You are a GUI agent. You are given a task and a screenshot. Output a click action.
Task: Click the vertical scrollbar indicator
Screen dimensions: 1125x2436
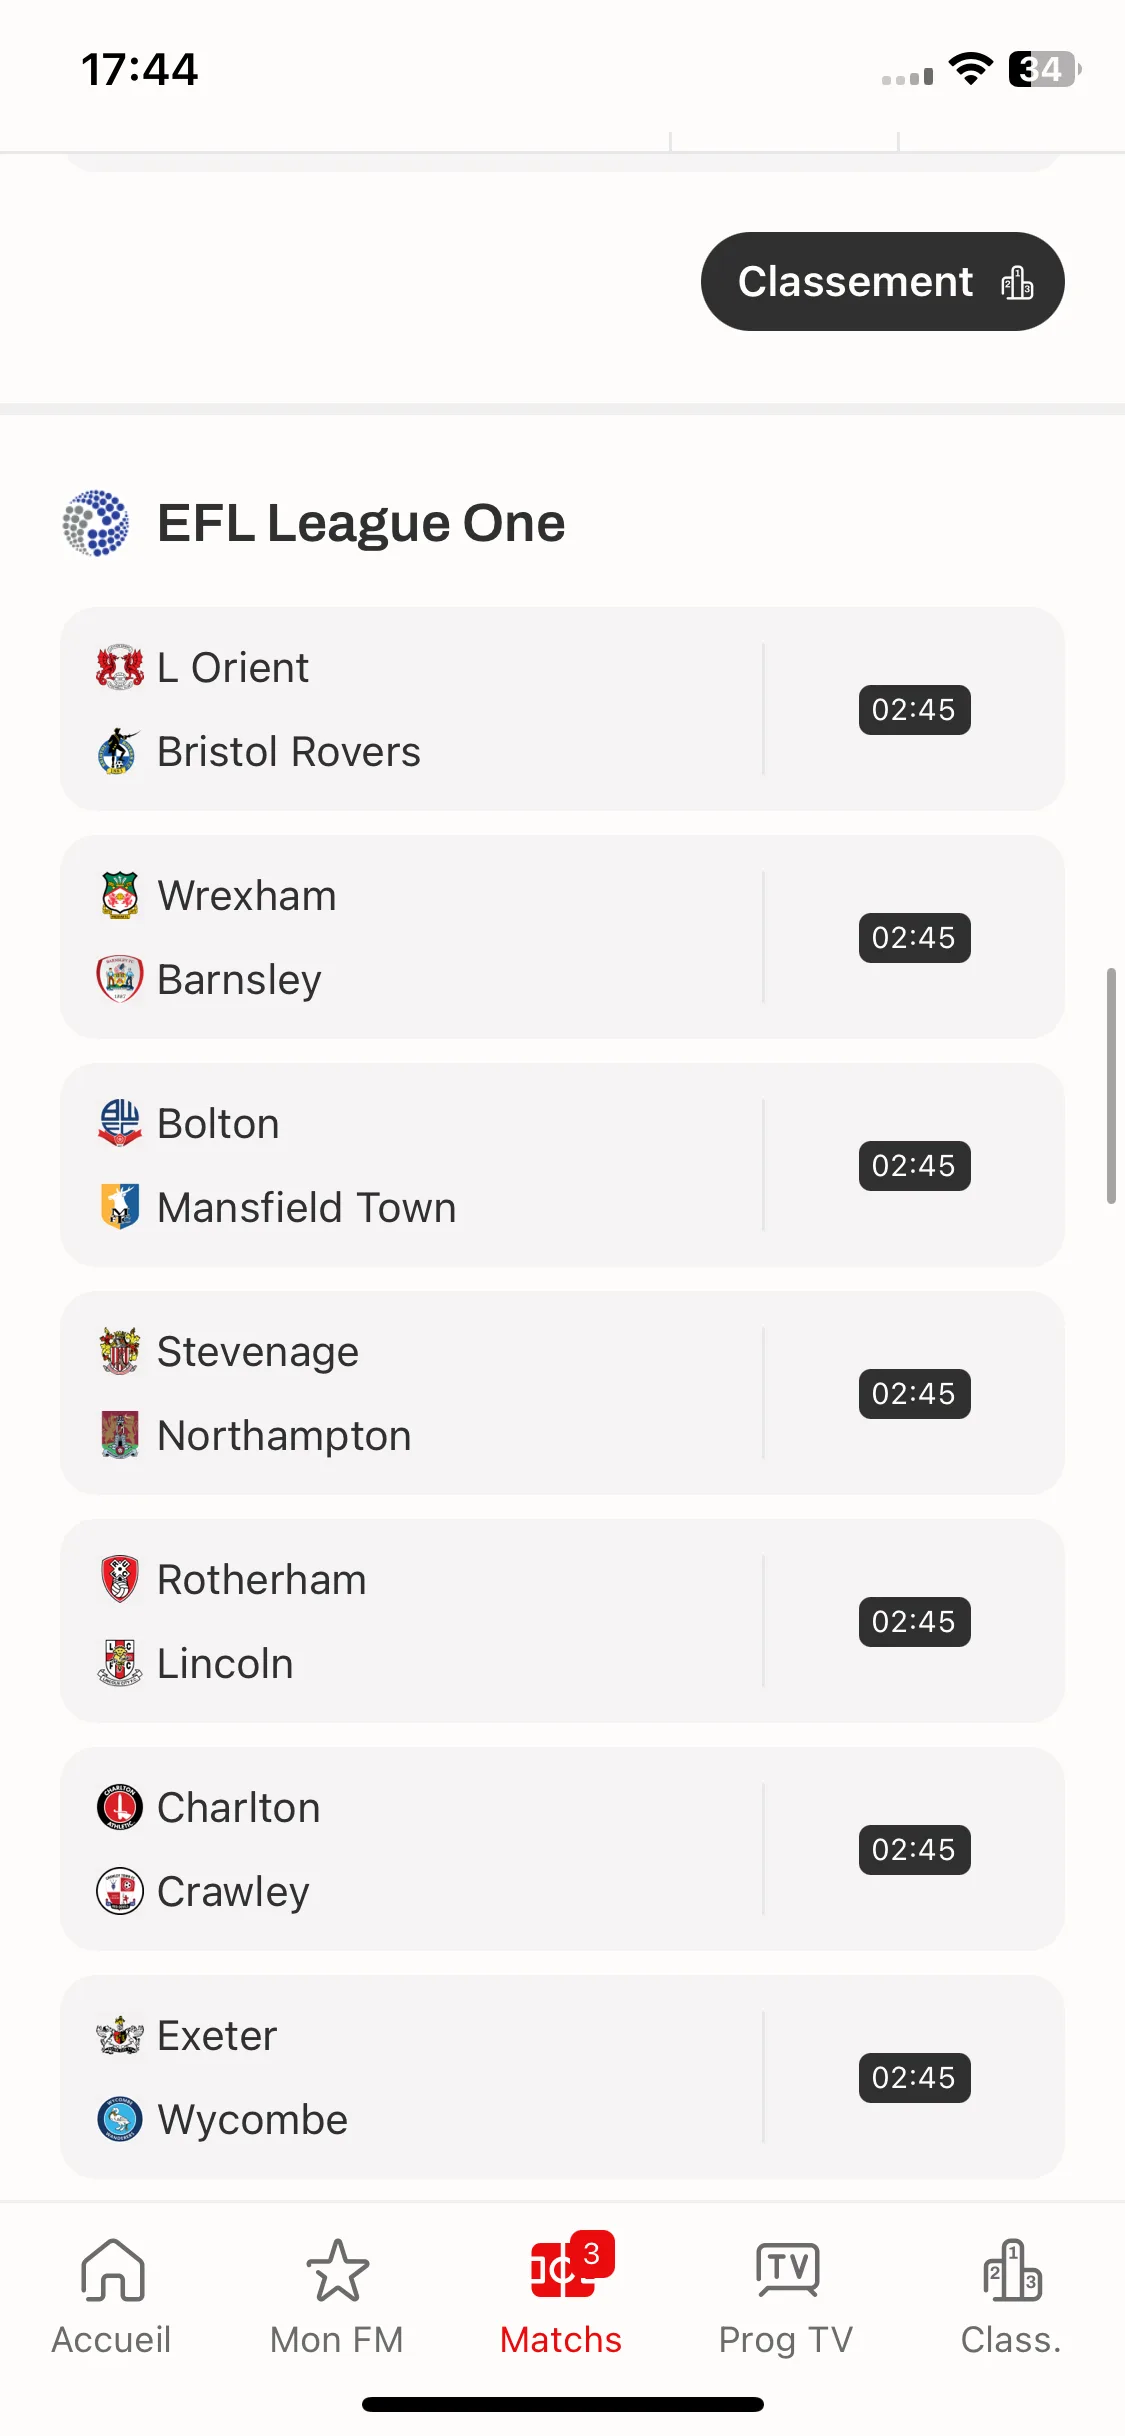pyautogui.click(x=1111, y=1085)
